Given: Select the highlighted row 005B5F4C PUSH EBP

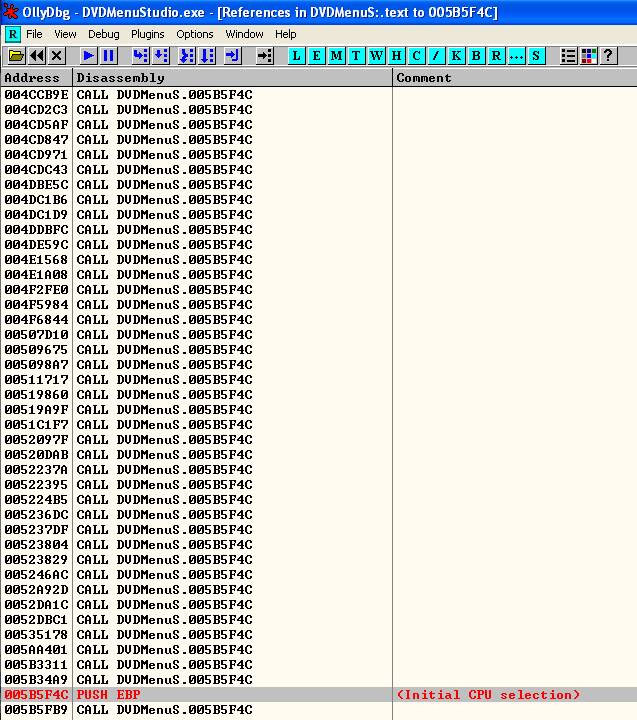Looking at the screenshot, I should point(319,695).
